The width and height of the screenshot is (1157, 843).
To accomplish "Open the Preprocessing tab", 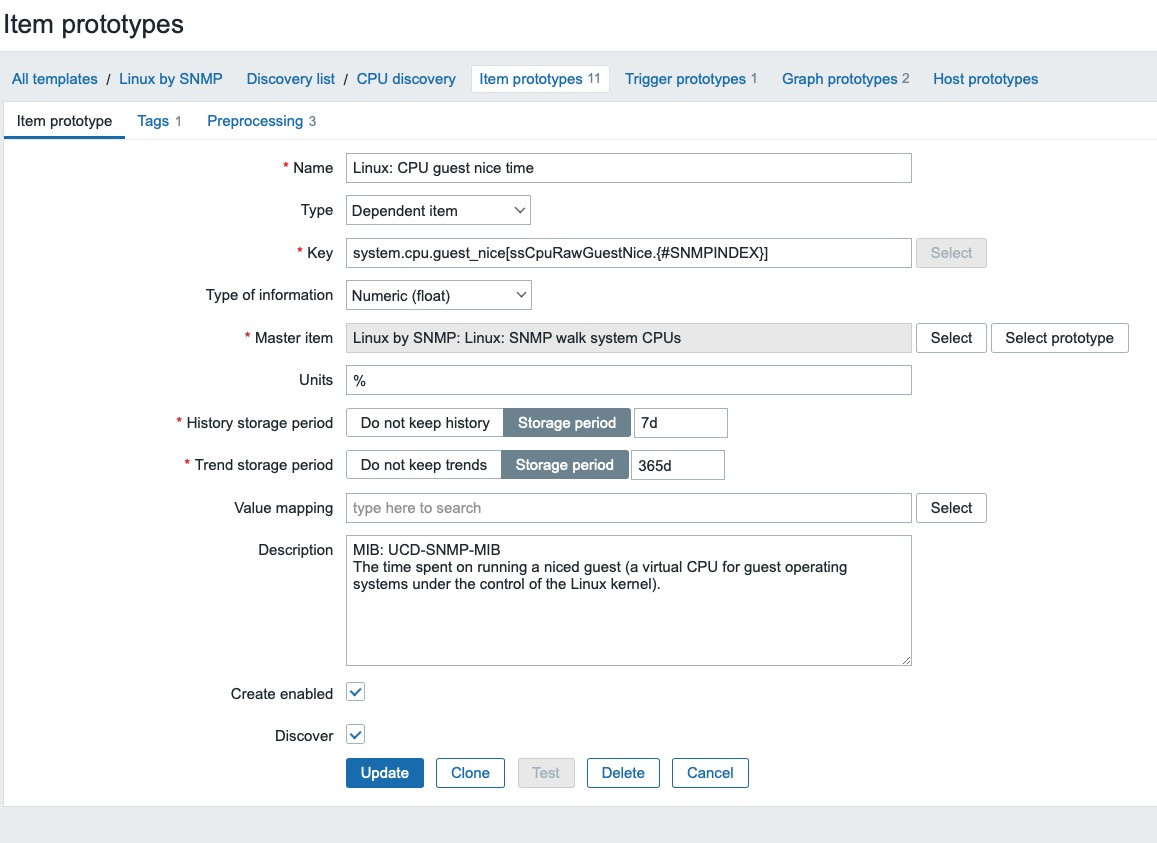I will click(255, 121).
